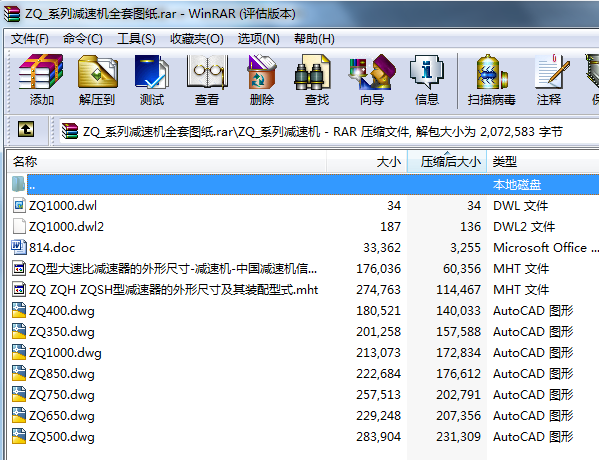Select file name ZQ500.dwg

(62, 437)
